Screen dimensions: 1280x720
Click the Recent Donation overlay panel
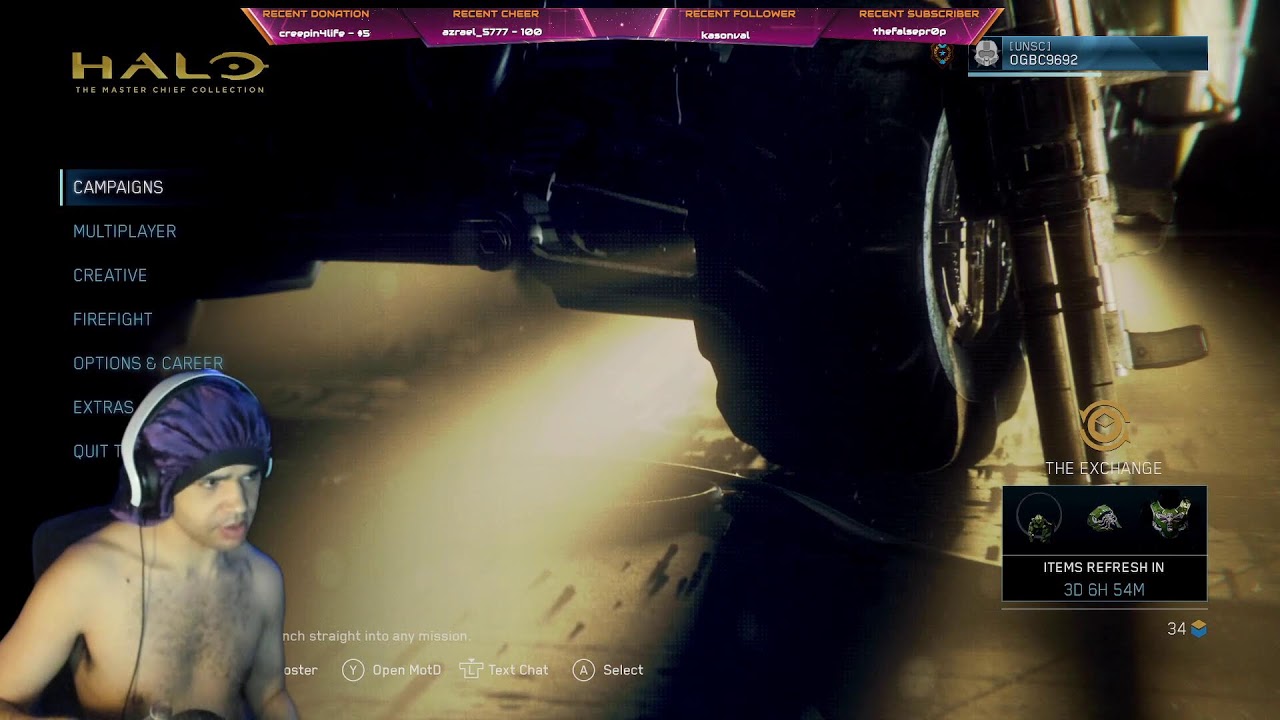pos(316,24)
